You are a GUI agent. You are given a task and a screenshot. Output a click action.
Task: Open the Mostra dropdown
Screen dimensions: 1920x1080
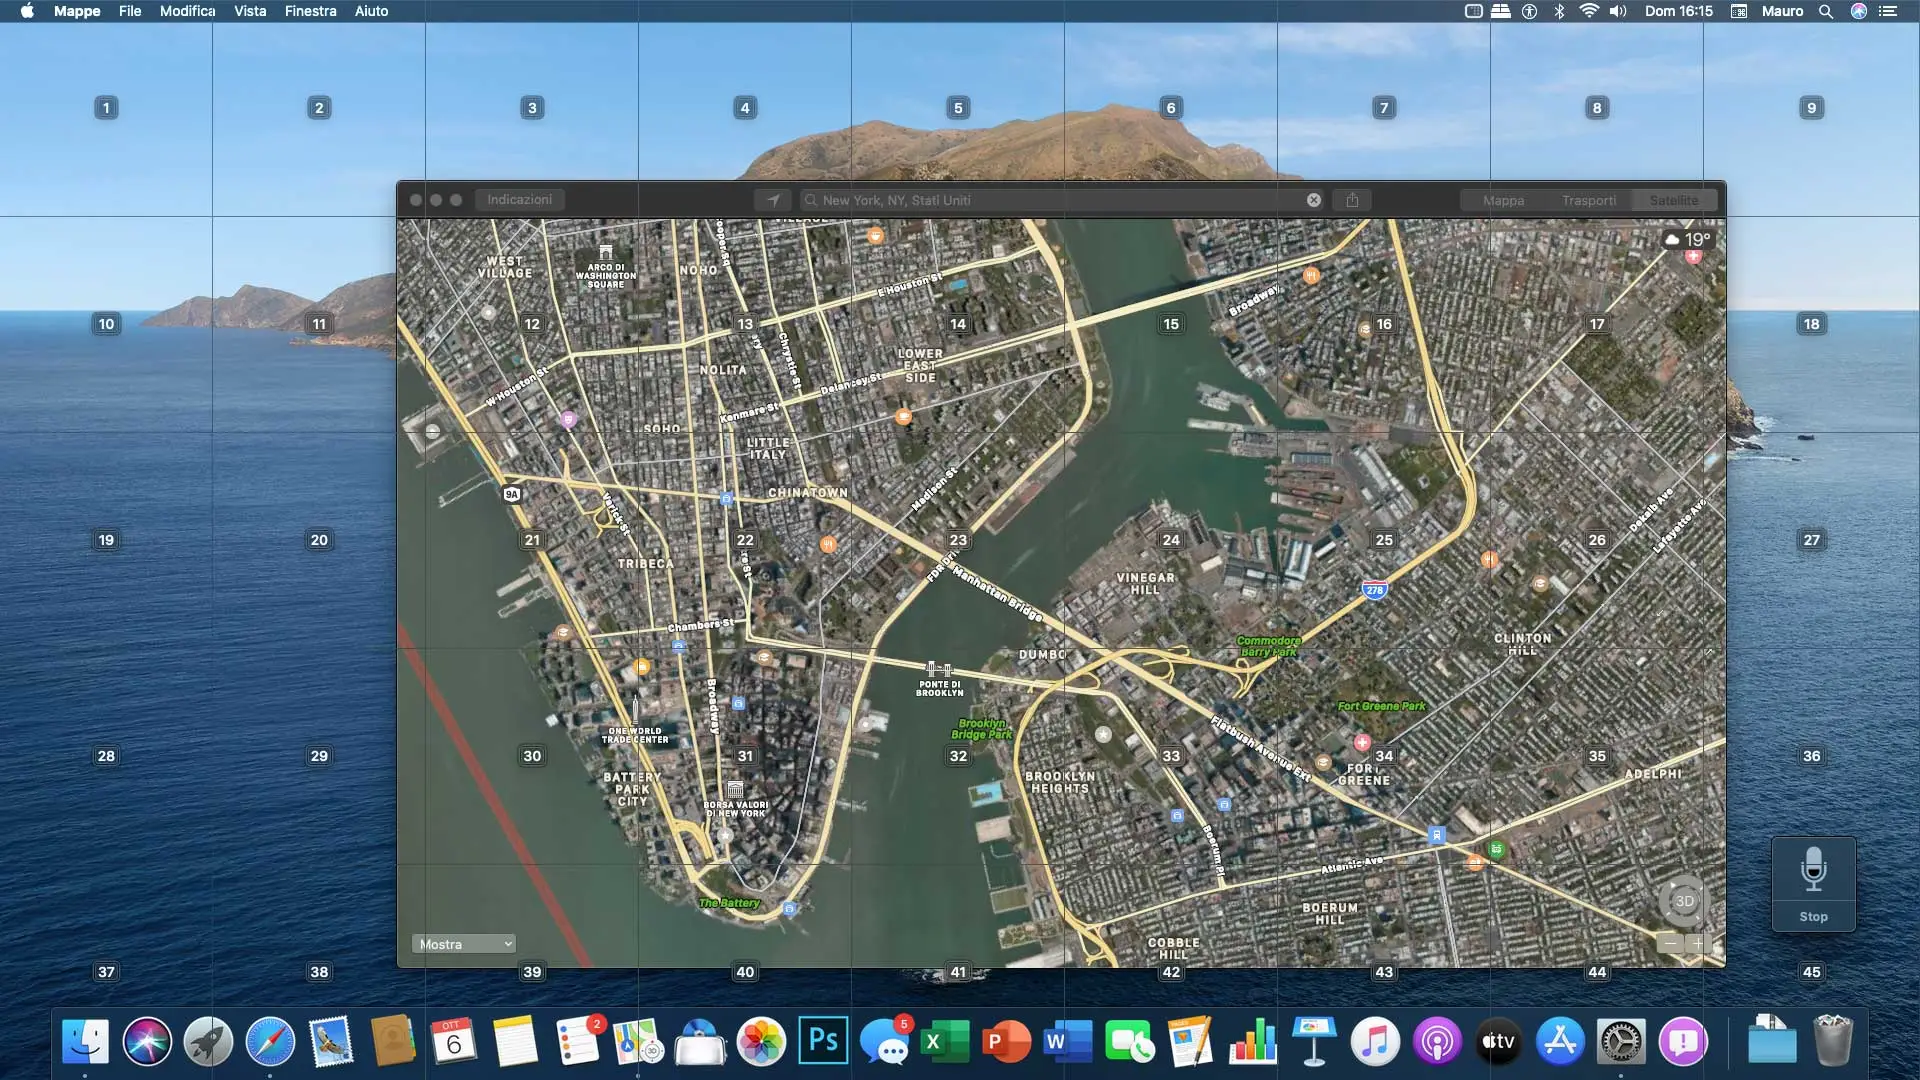pyautogui.click(x=463, y=943)
